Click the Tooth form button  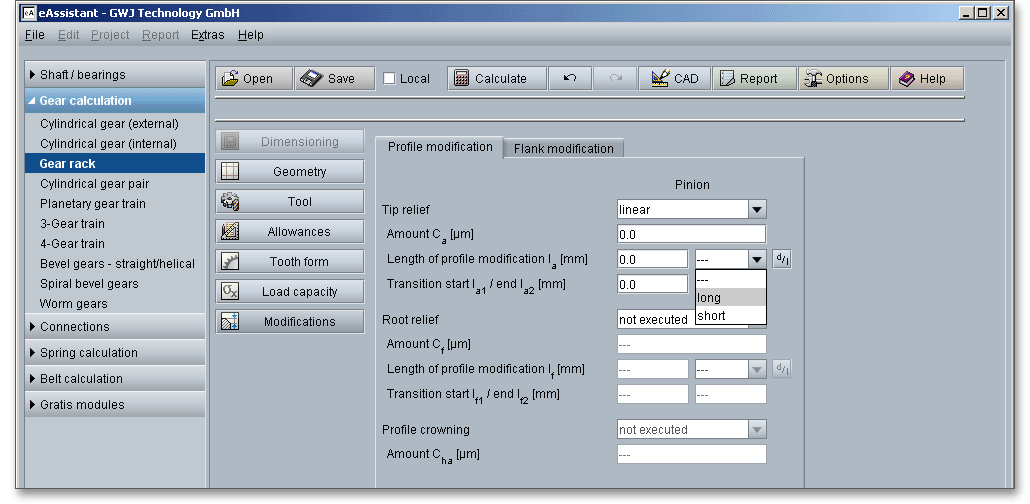click(290, 262)
